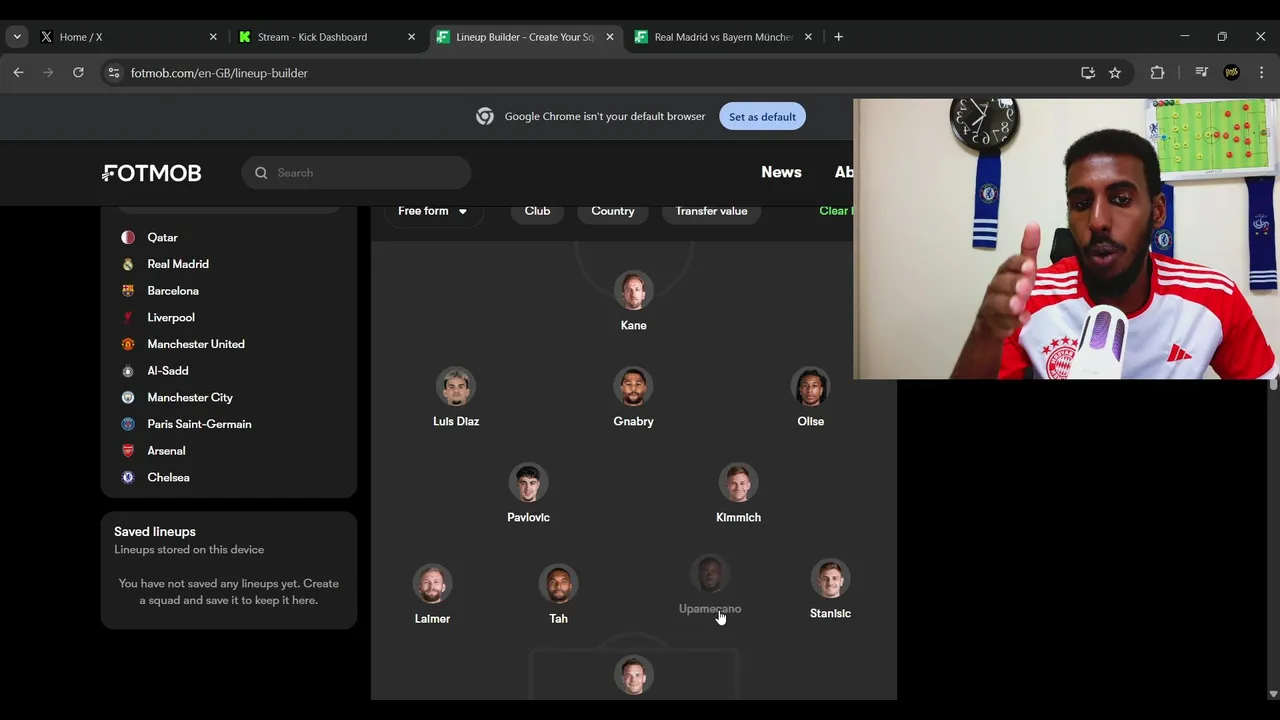Select Qatar flag icon in team list
The height and width of the screenshot is (720, 1280).
coord(128,238)
